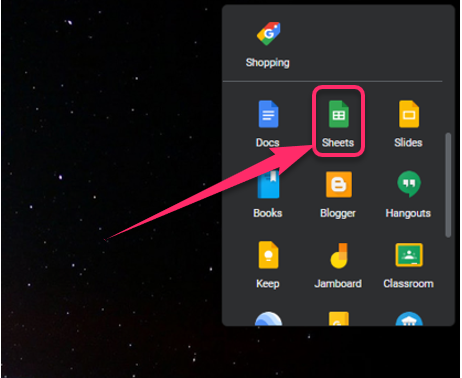This screenshot has height=378, width=462.
Task: Click the "Keep" label text
Action: [x=268, y=284]
